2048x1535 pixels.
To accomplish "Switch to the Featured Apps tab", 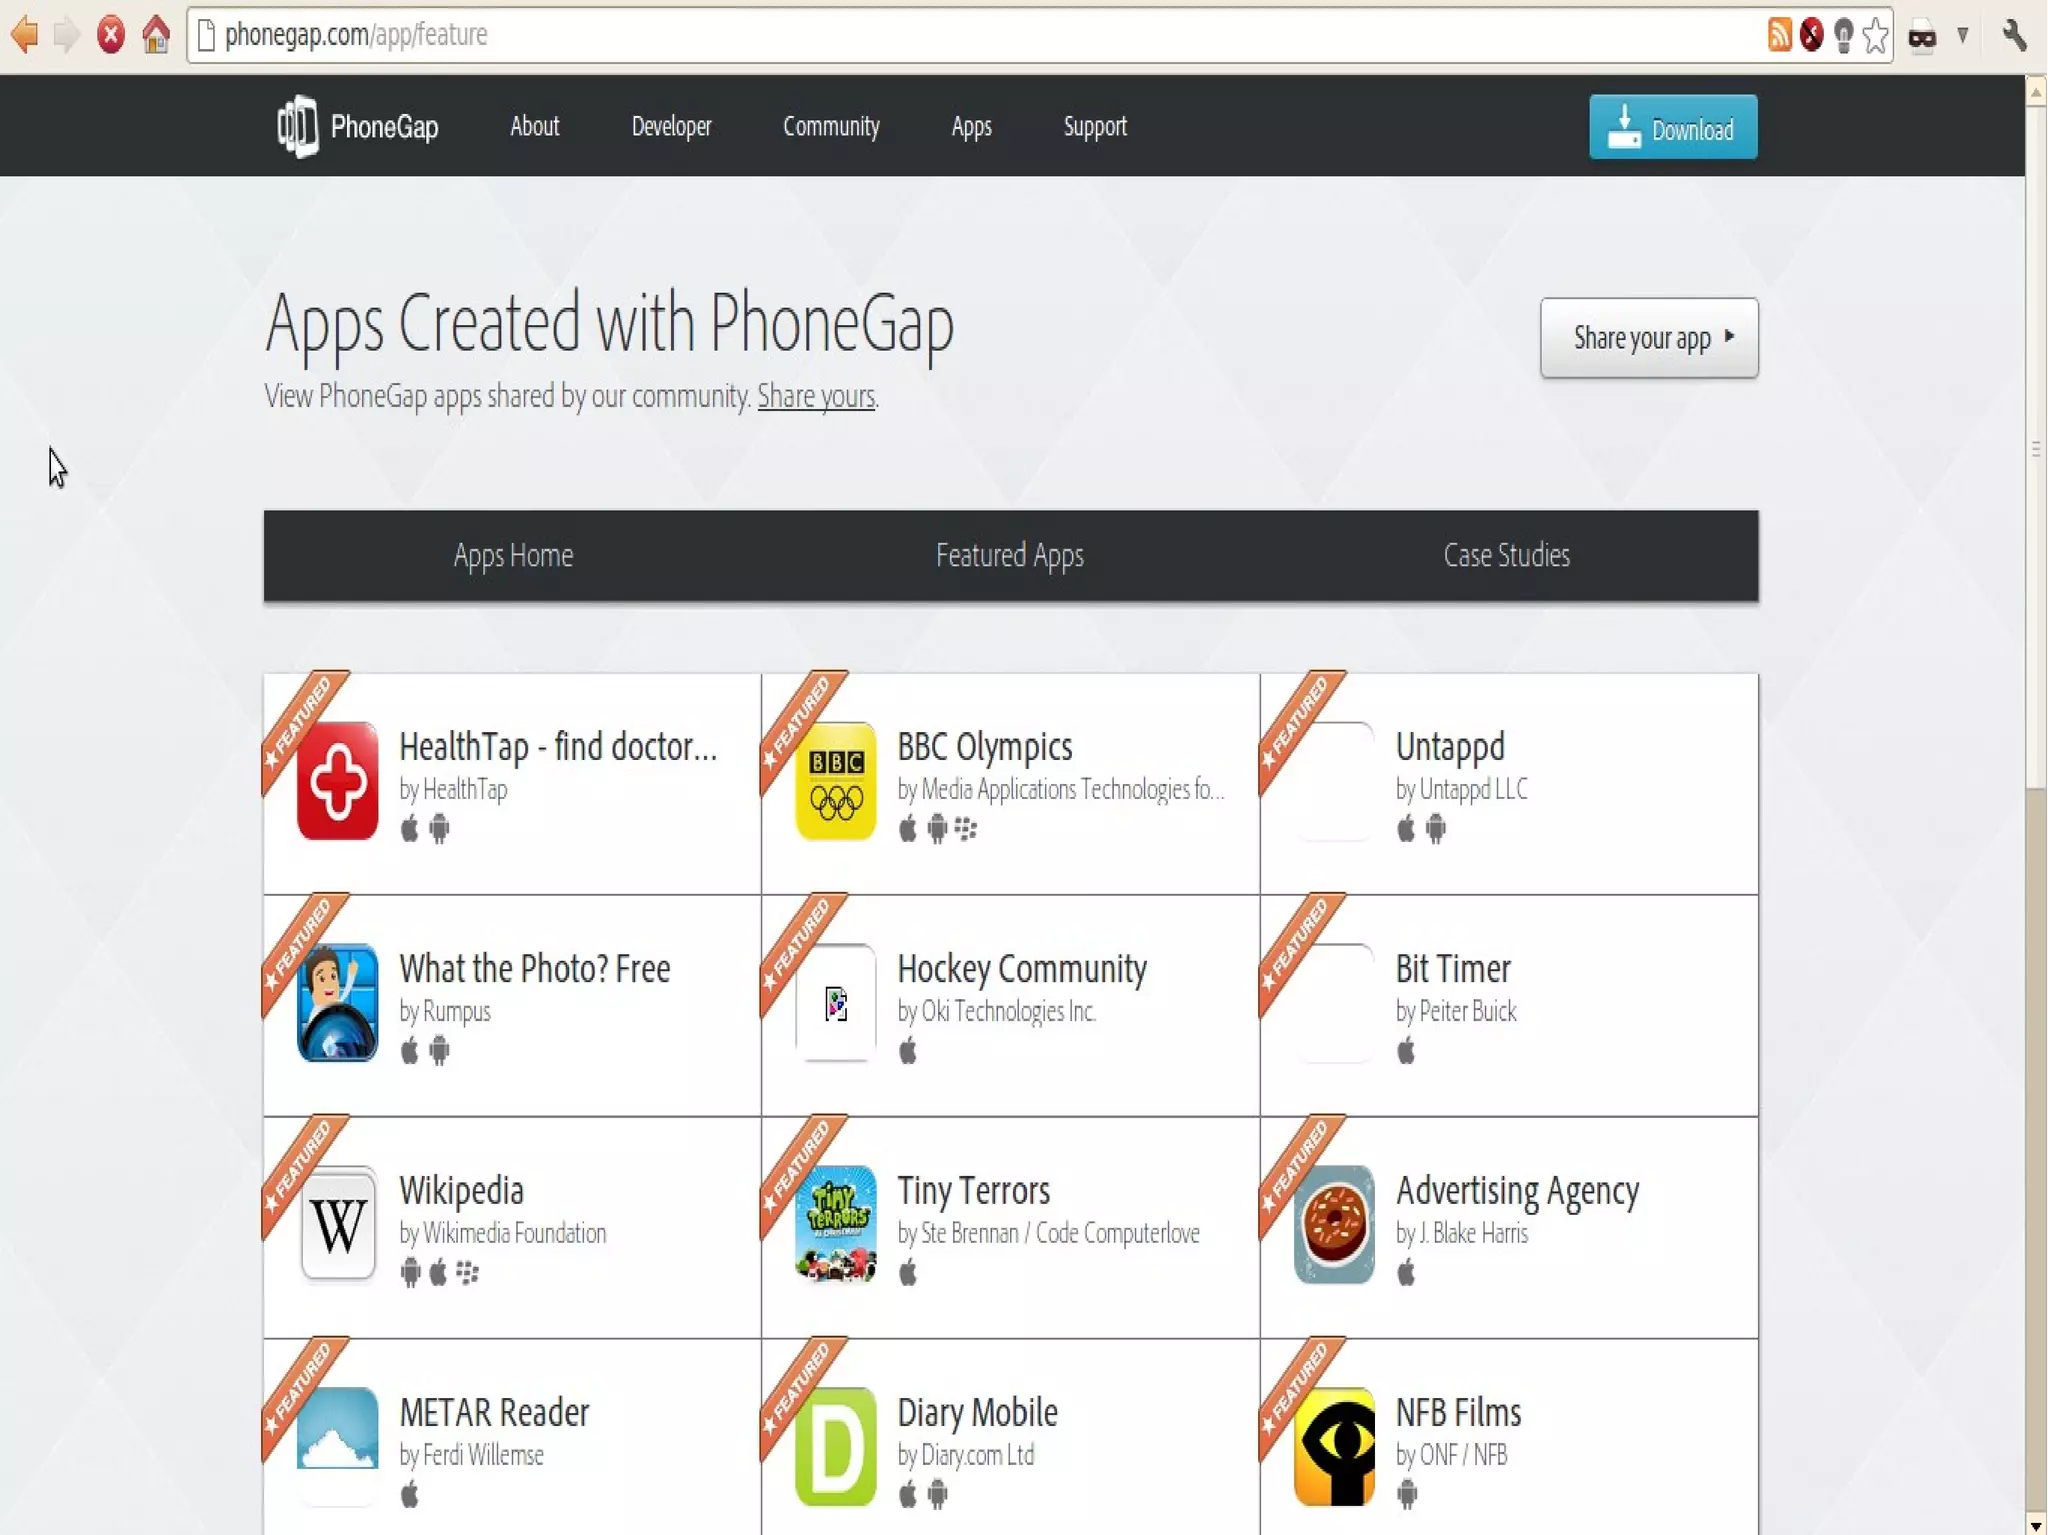I will [x=1010, y=555].
